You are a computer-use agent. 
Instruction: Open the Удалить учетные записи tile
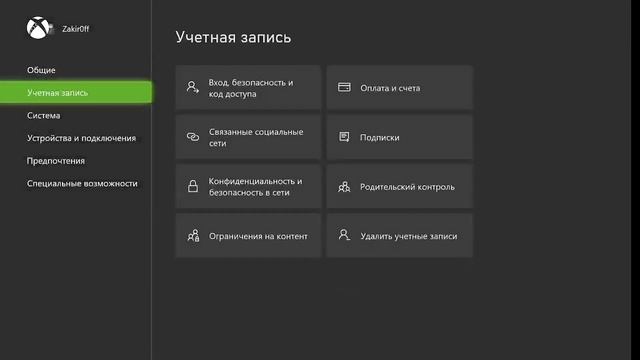pyautogui.click(x=400, y=236)
